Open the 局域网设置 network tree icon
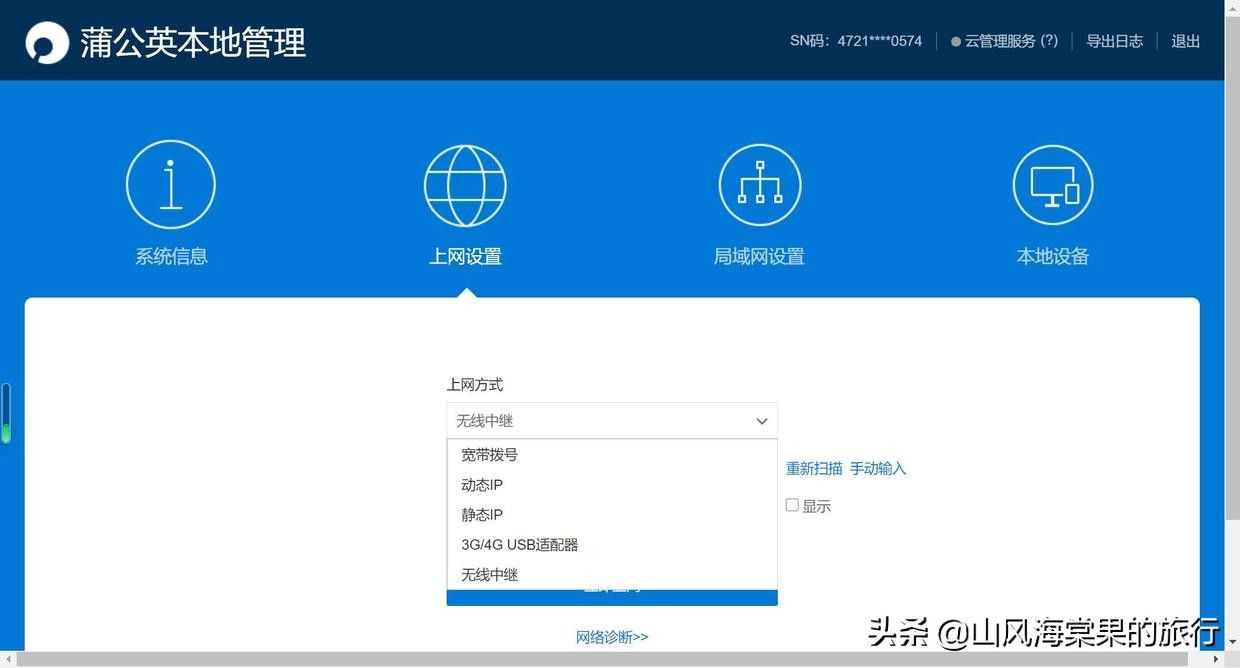The image size is (1240, 668). tap(760, 185)
